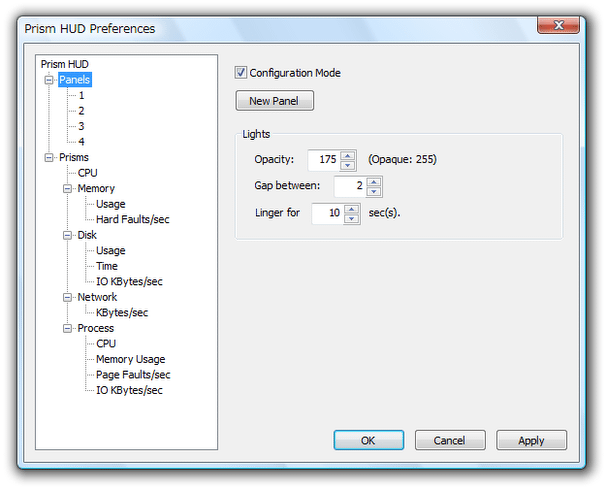Select CPU directly under Prisms
Image resolution: width=607 pixels, height=490 pixels.
point(87,173)
